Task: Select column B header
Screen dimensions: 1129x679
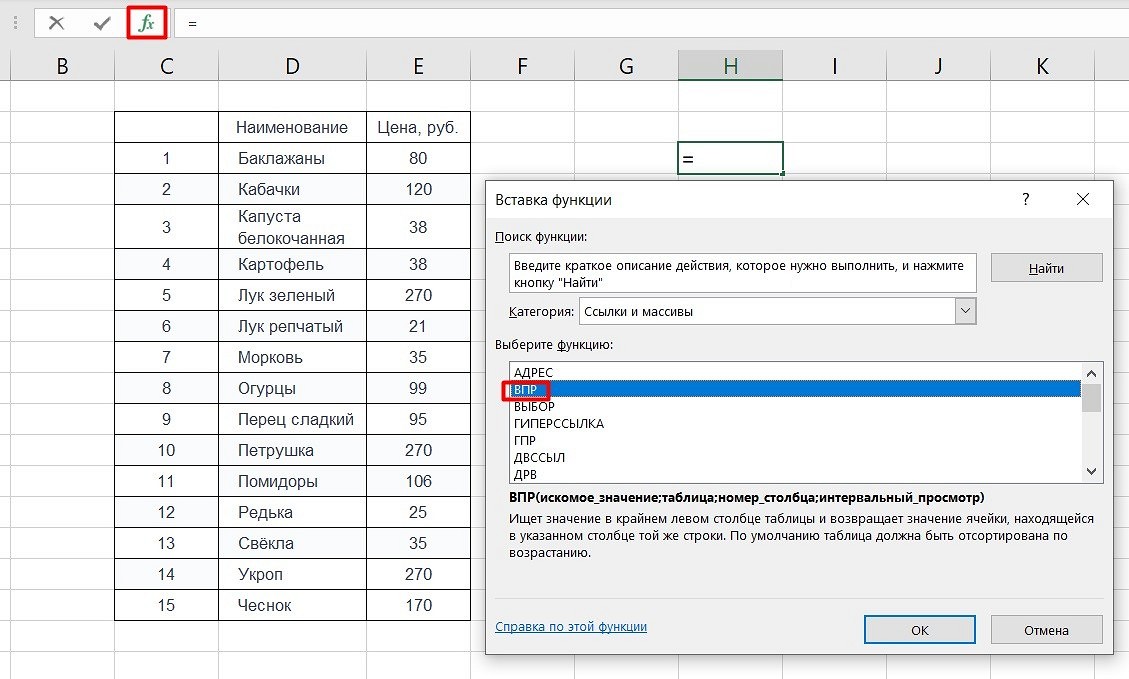Action: [x=63, y=66]
